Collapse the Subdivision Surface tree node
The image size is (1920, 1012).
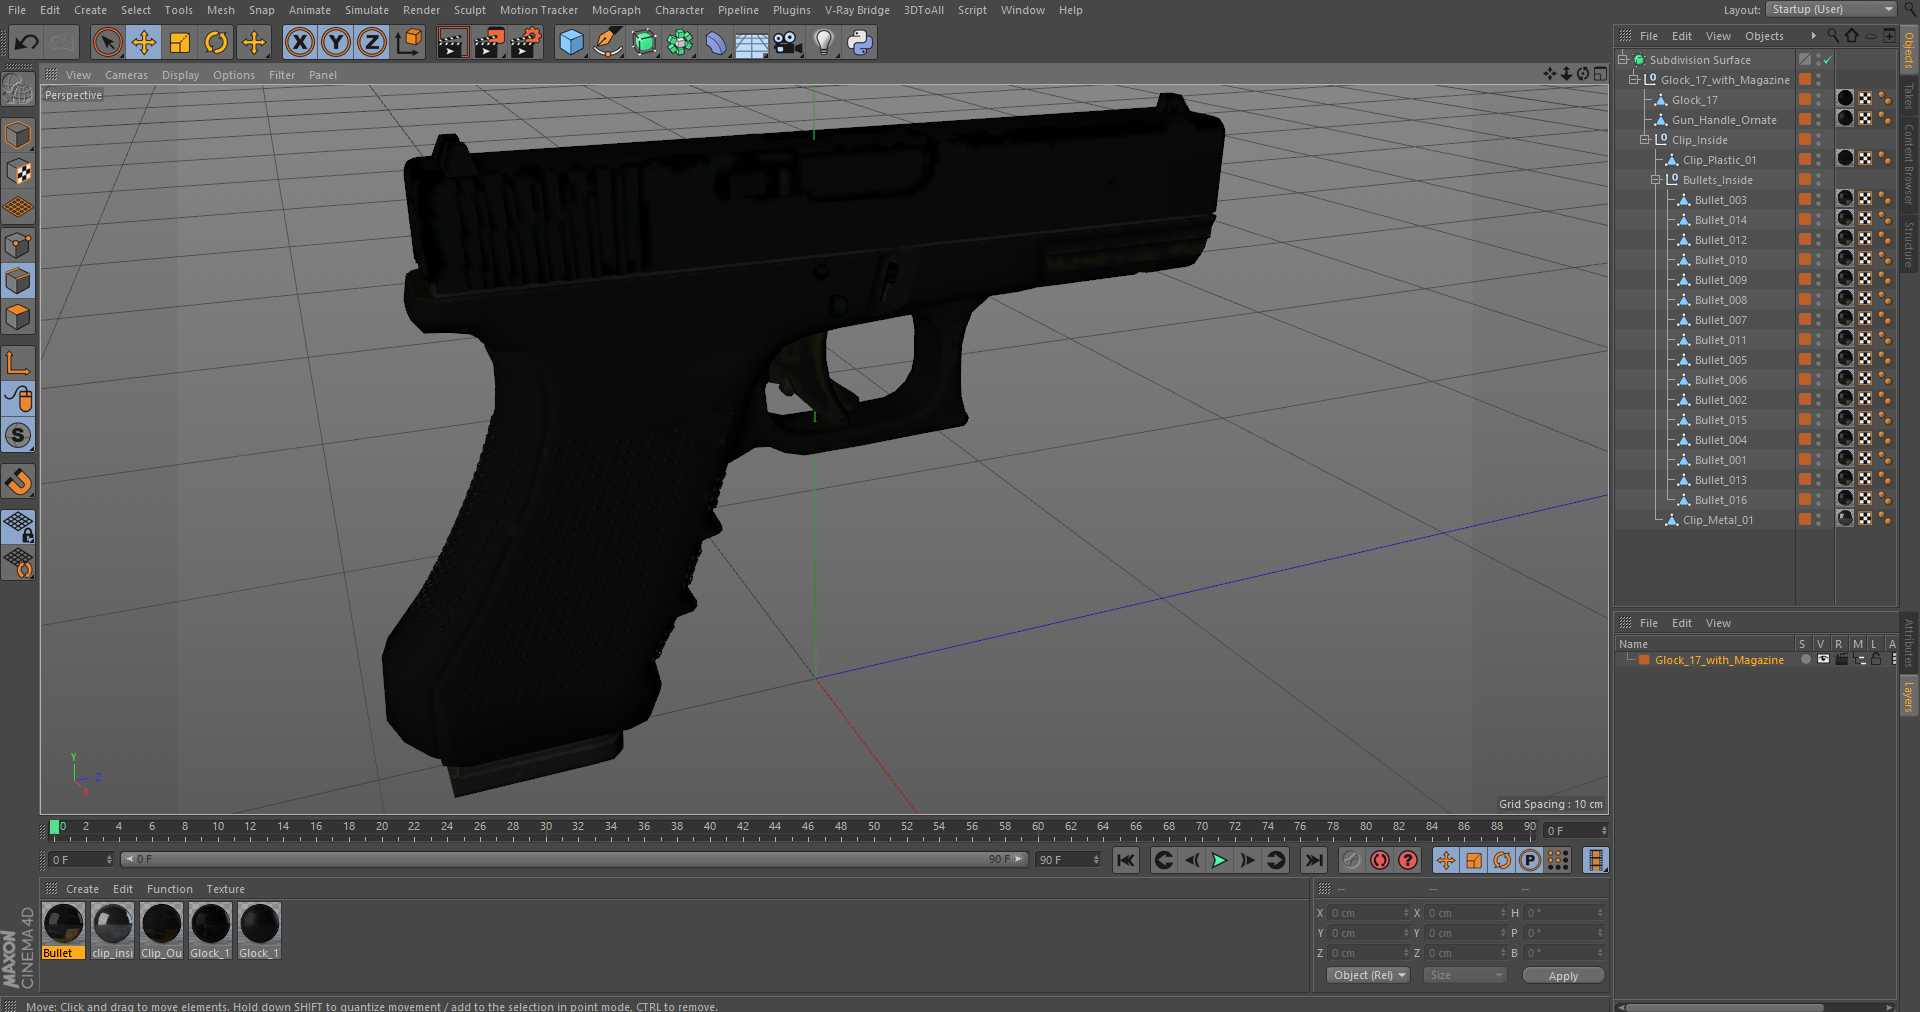[x=1623, y=60]
